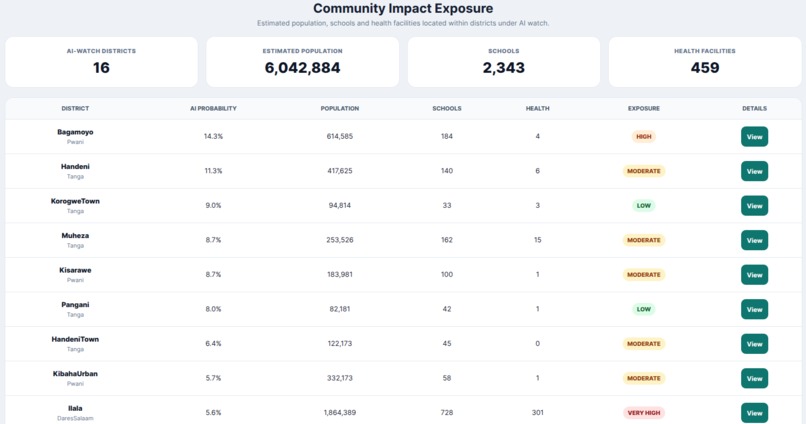Click schools count 184 for Bagamoyo
806x424 pixels.
tap(447, 136)
